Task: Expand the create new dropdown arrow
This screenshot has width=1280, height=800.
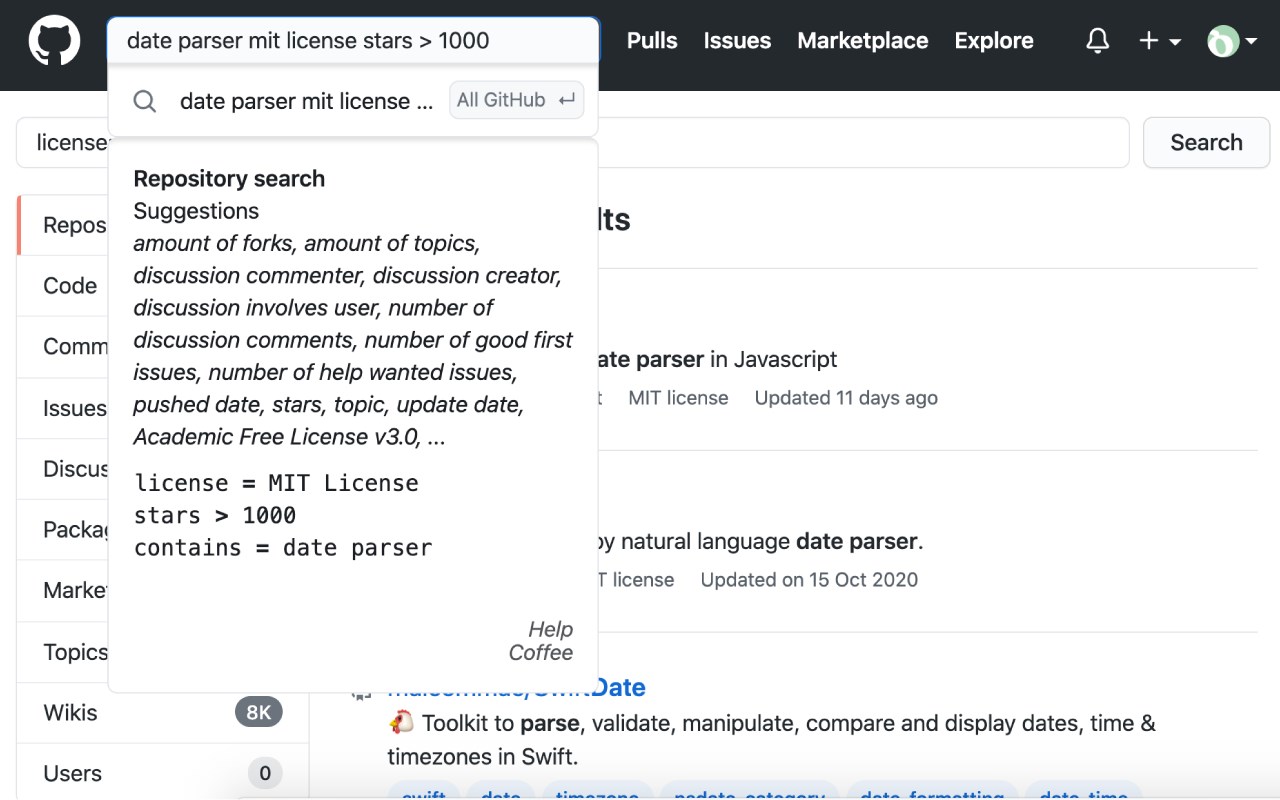Action: pyautogui.click(x=1175, y=42)
